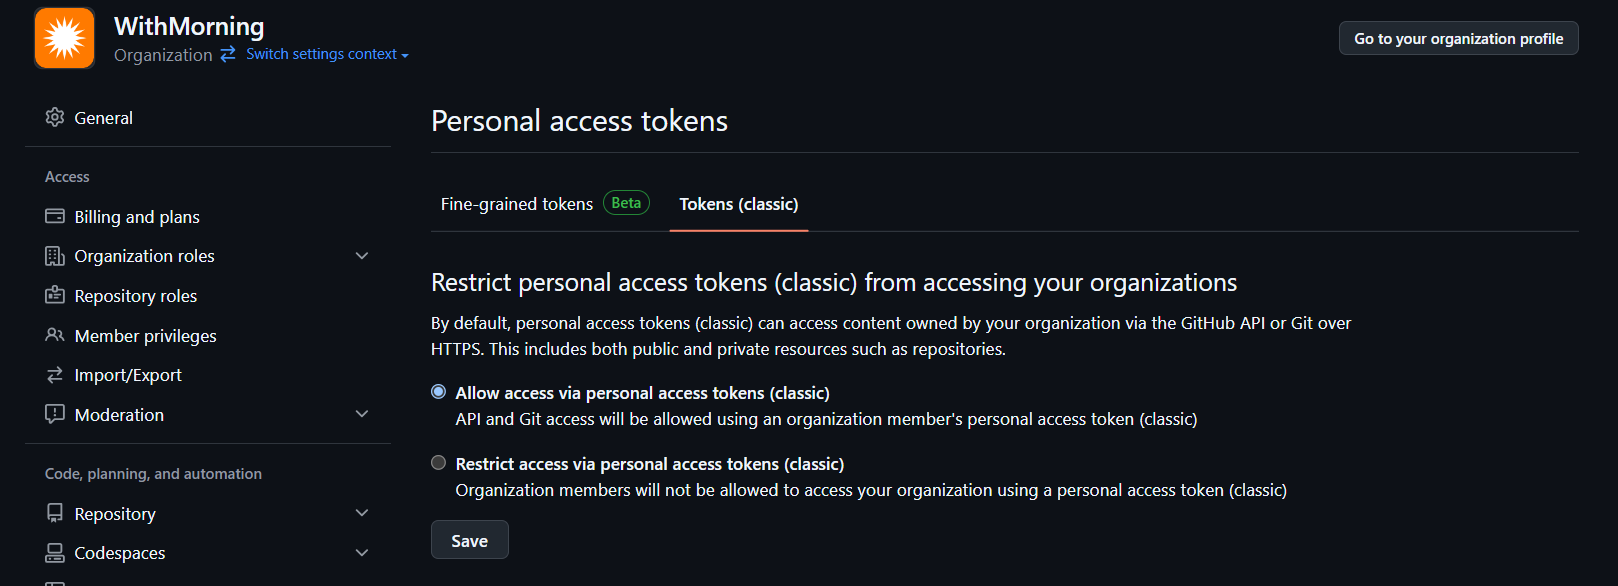This screenshot has height=586, width=1618.
Task: Click the WithMorning sunburst organization avatar
Action: pyautogui.click(x=64, y=38)
